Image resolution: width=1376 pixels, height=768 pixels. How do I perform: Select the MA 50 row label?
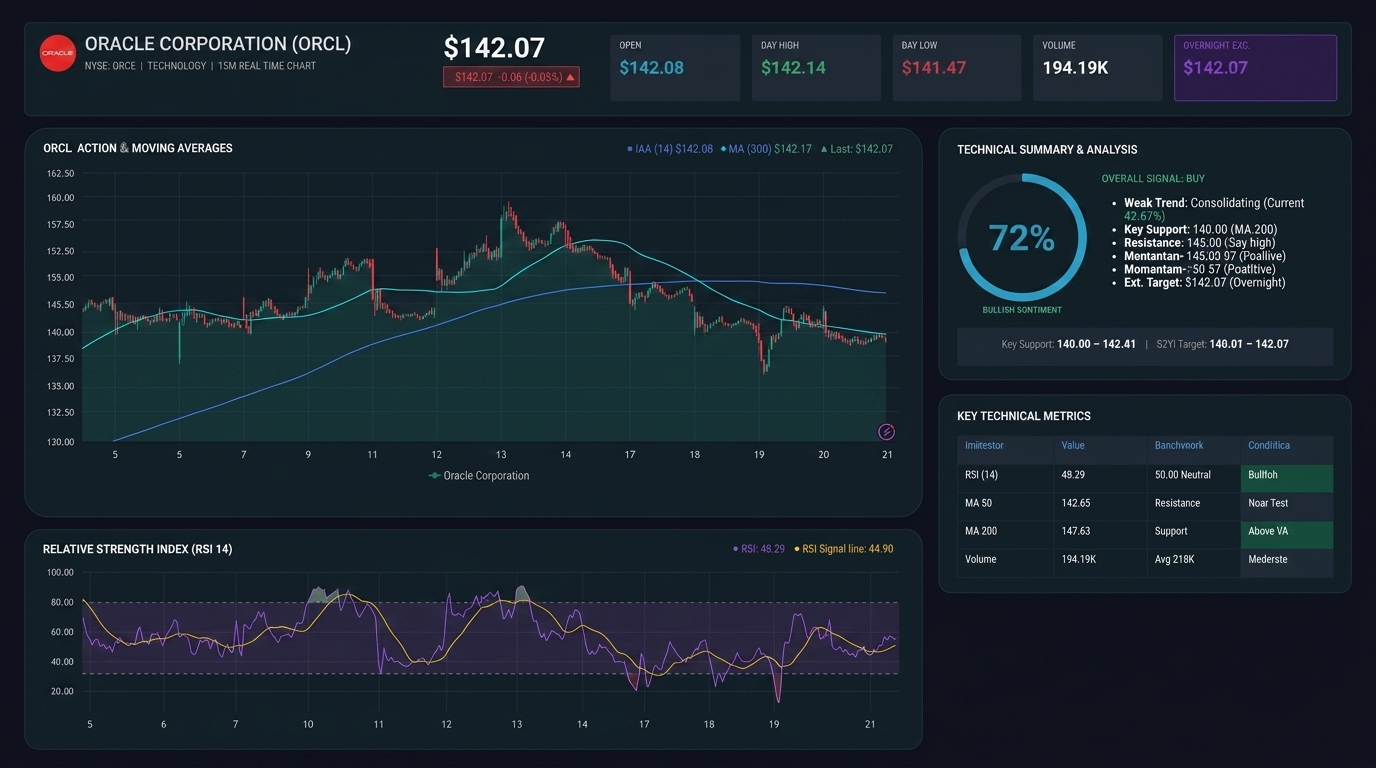click(978, 503)
